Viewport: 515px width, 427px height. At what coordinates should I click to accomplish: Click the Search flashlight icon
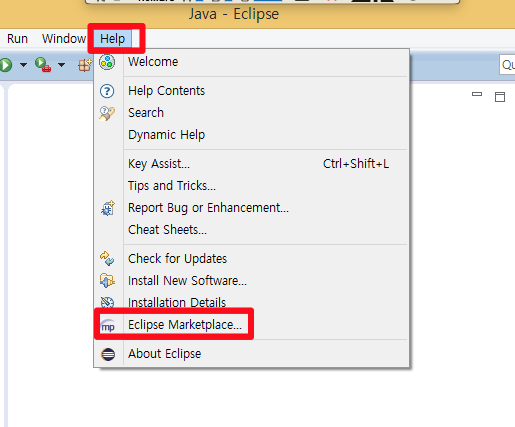pos(107,113)
